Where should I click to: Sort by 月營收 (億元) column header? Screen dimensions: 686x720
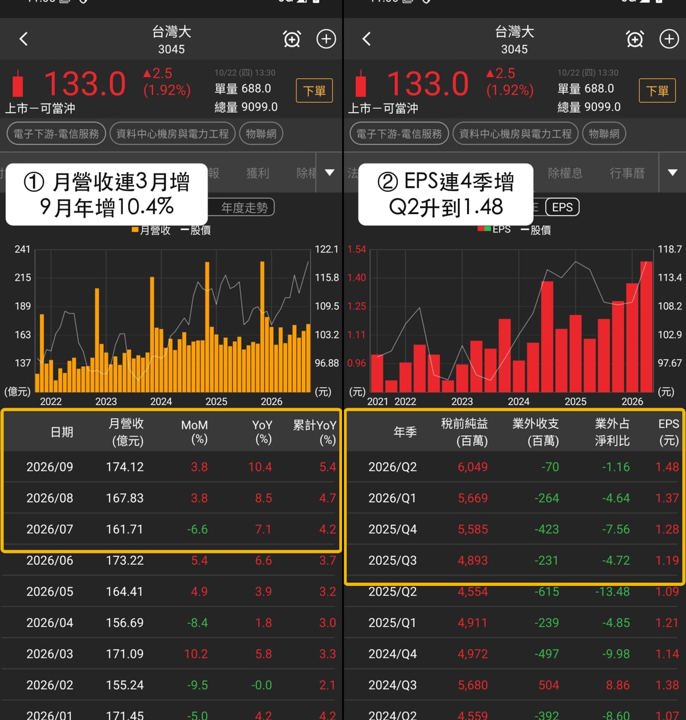126,432
